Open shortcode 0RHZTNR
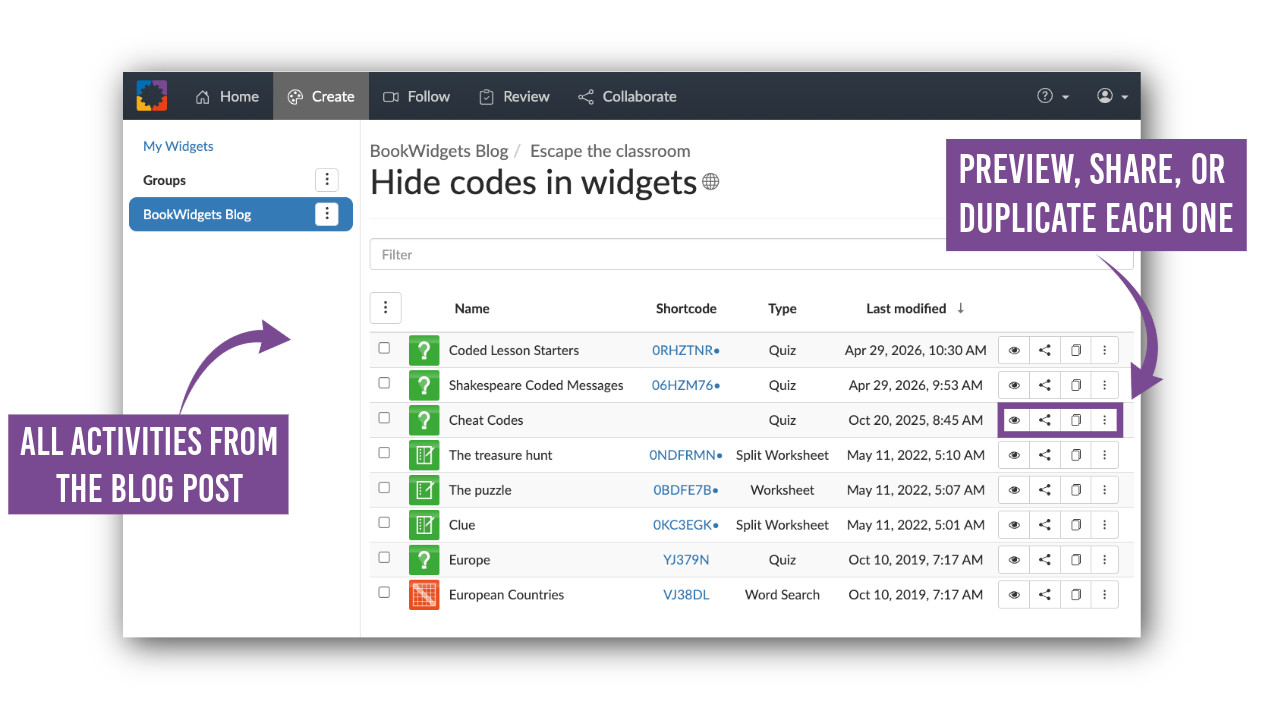 686,350
